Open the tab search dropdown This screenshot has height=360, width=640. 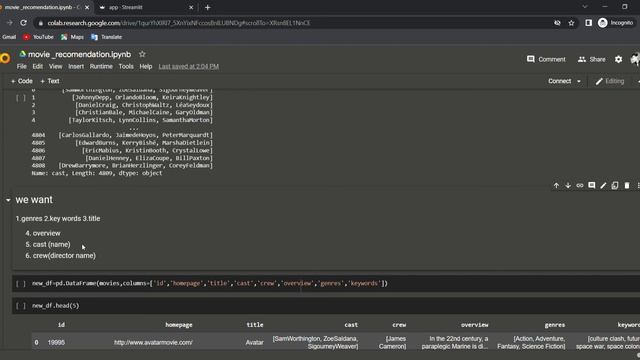click(x=585, y=7)
